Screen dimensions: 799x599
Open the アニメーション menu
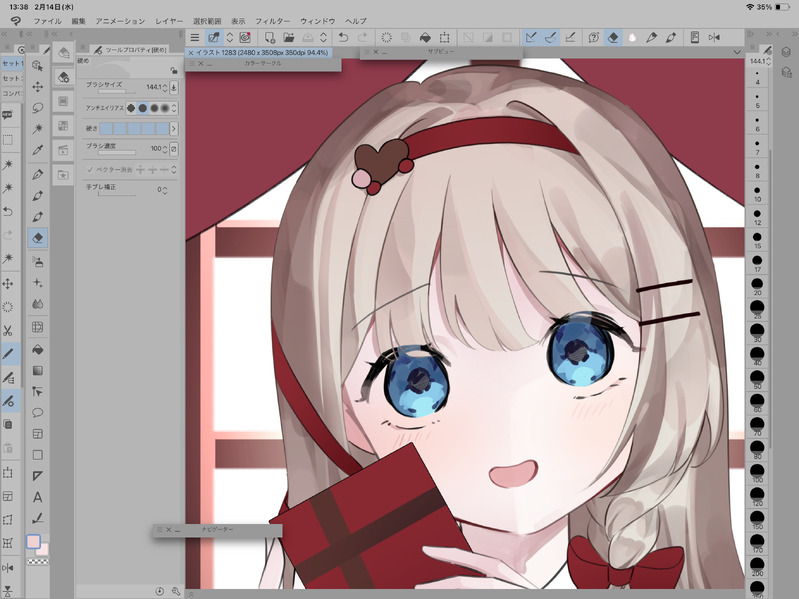120,21
